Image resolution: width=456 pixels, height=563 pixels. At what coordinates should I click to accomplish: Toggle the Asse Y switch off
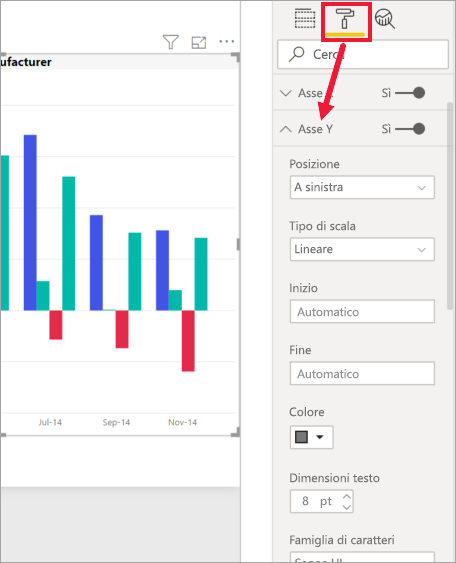(x=410, y=129)
